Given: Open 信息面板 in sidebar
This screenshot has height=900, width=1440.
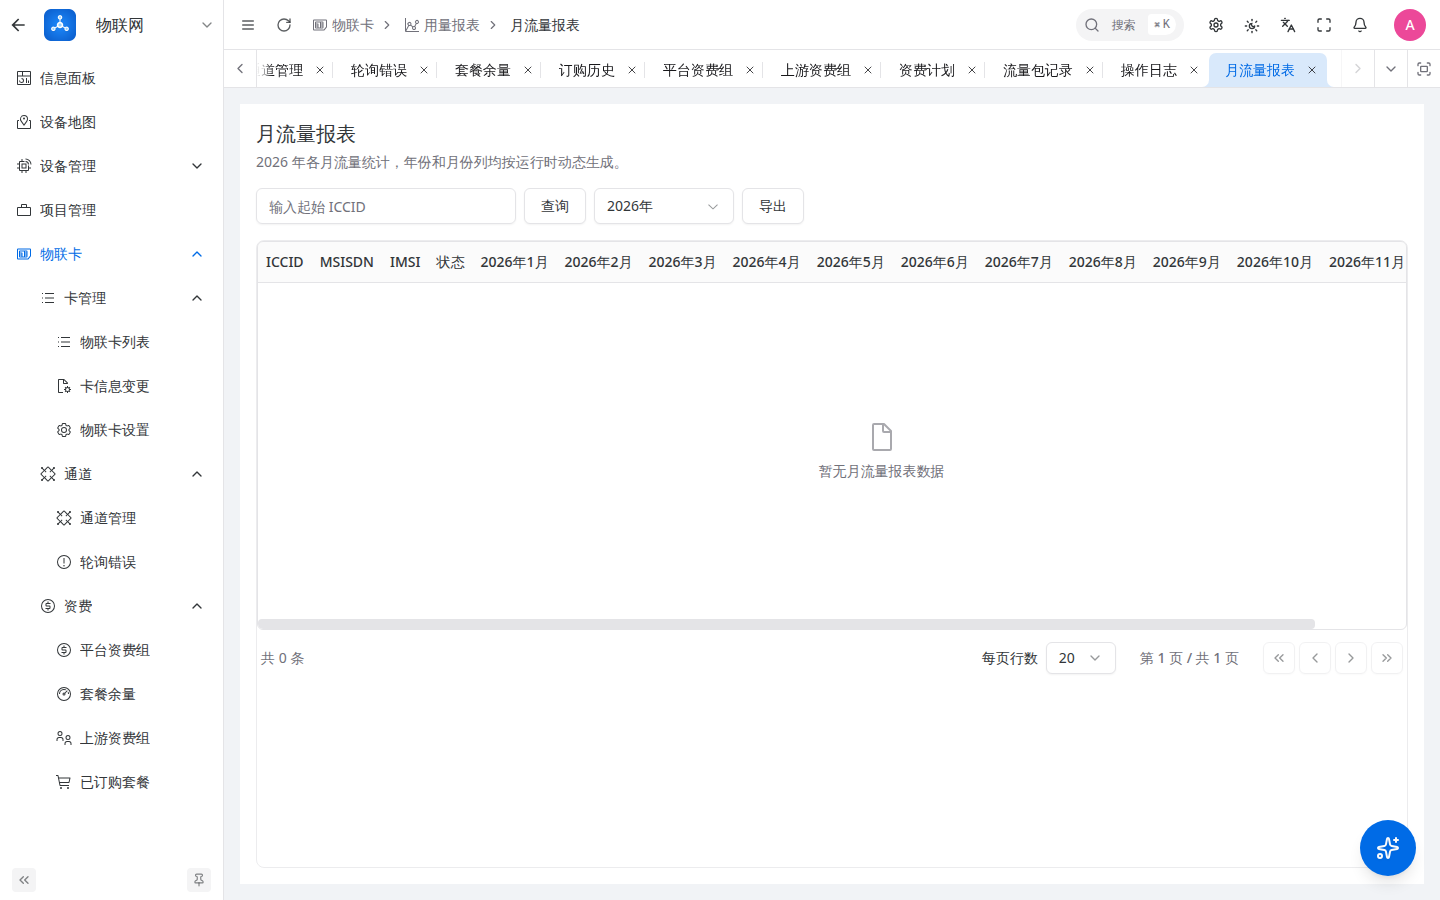Looking at the screenshot, I should point(111,78).
